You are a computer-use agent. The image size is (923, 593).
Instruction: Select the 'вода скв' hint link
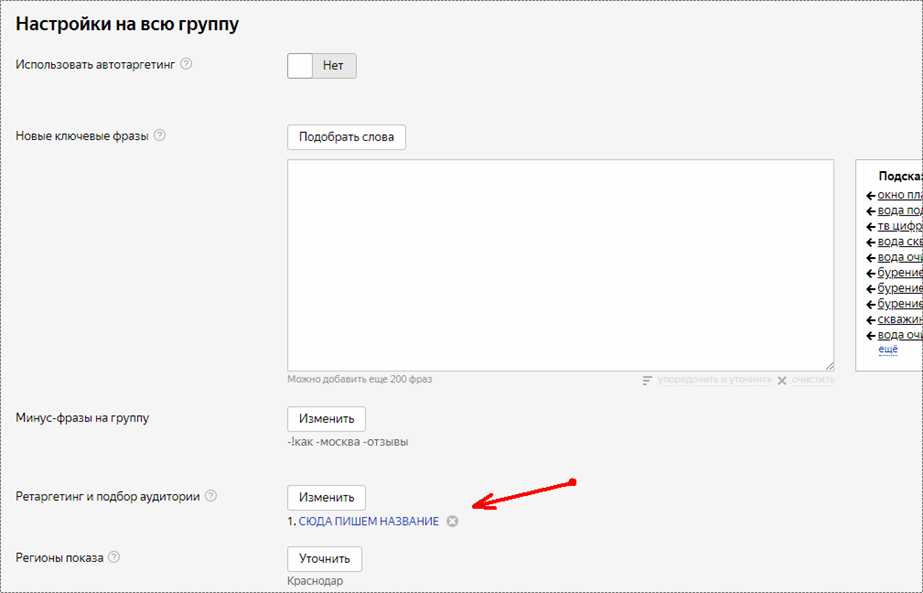900,241
